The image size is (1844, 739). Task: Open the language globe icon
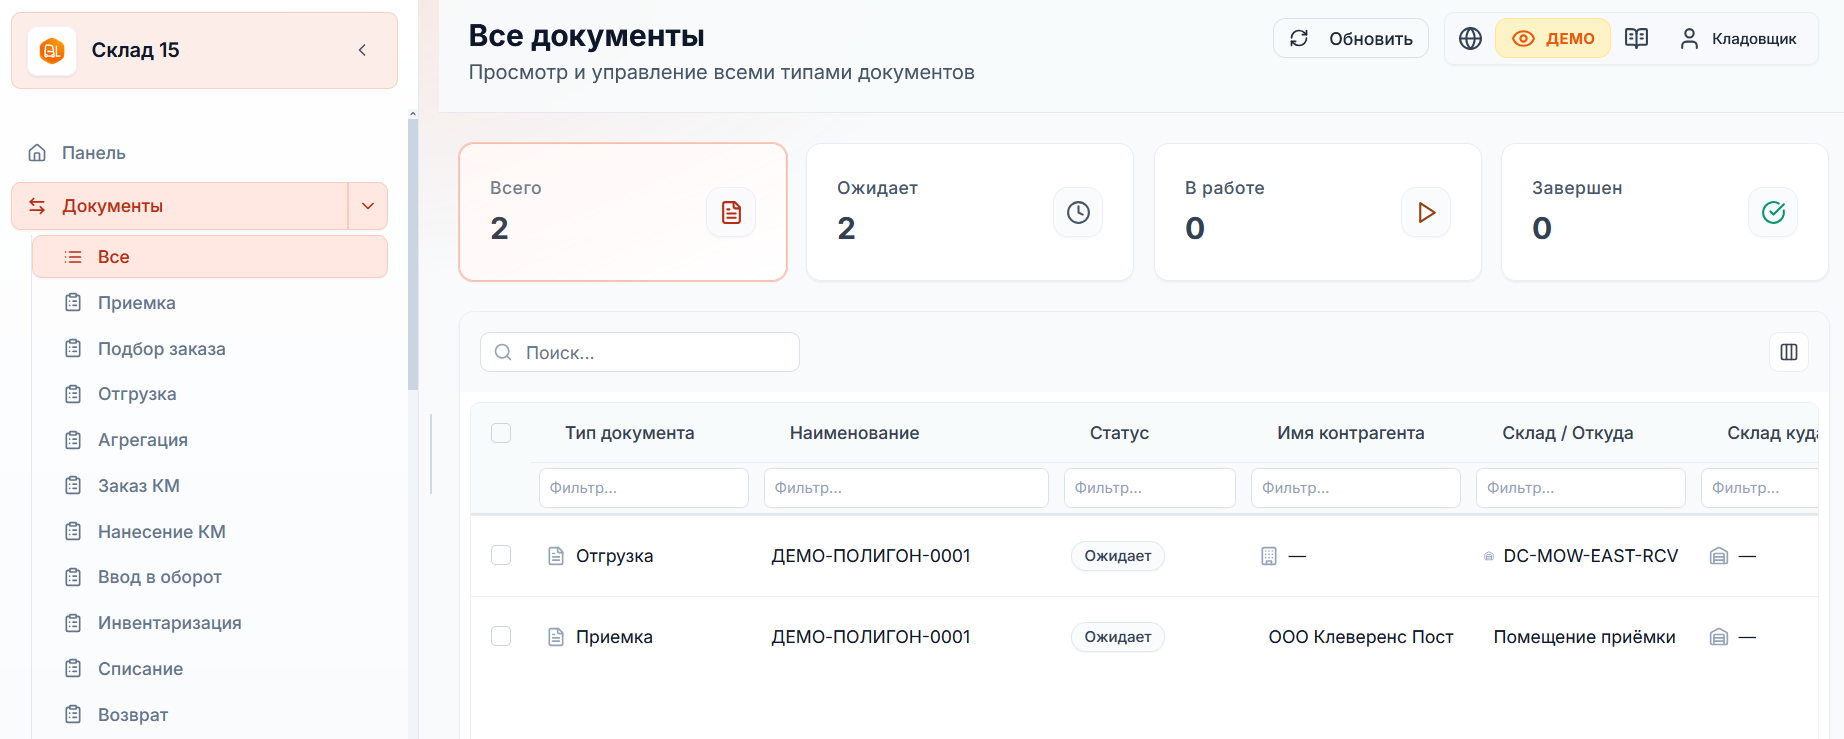coord(1470,39)
